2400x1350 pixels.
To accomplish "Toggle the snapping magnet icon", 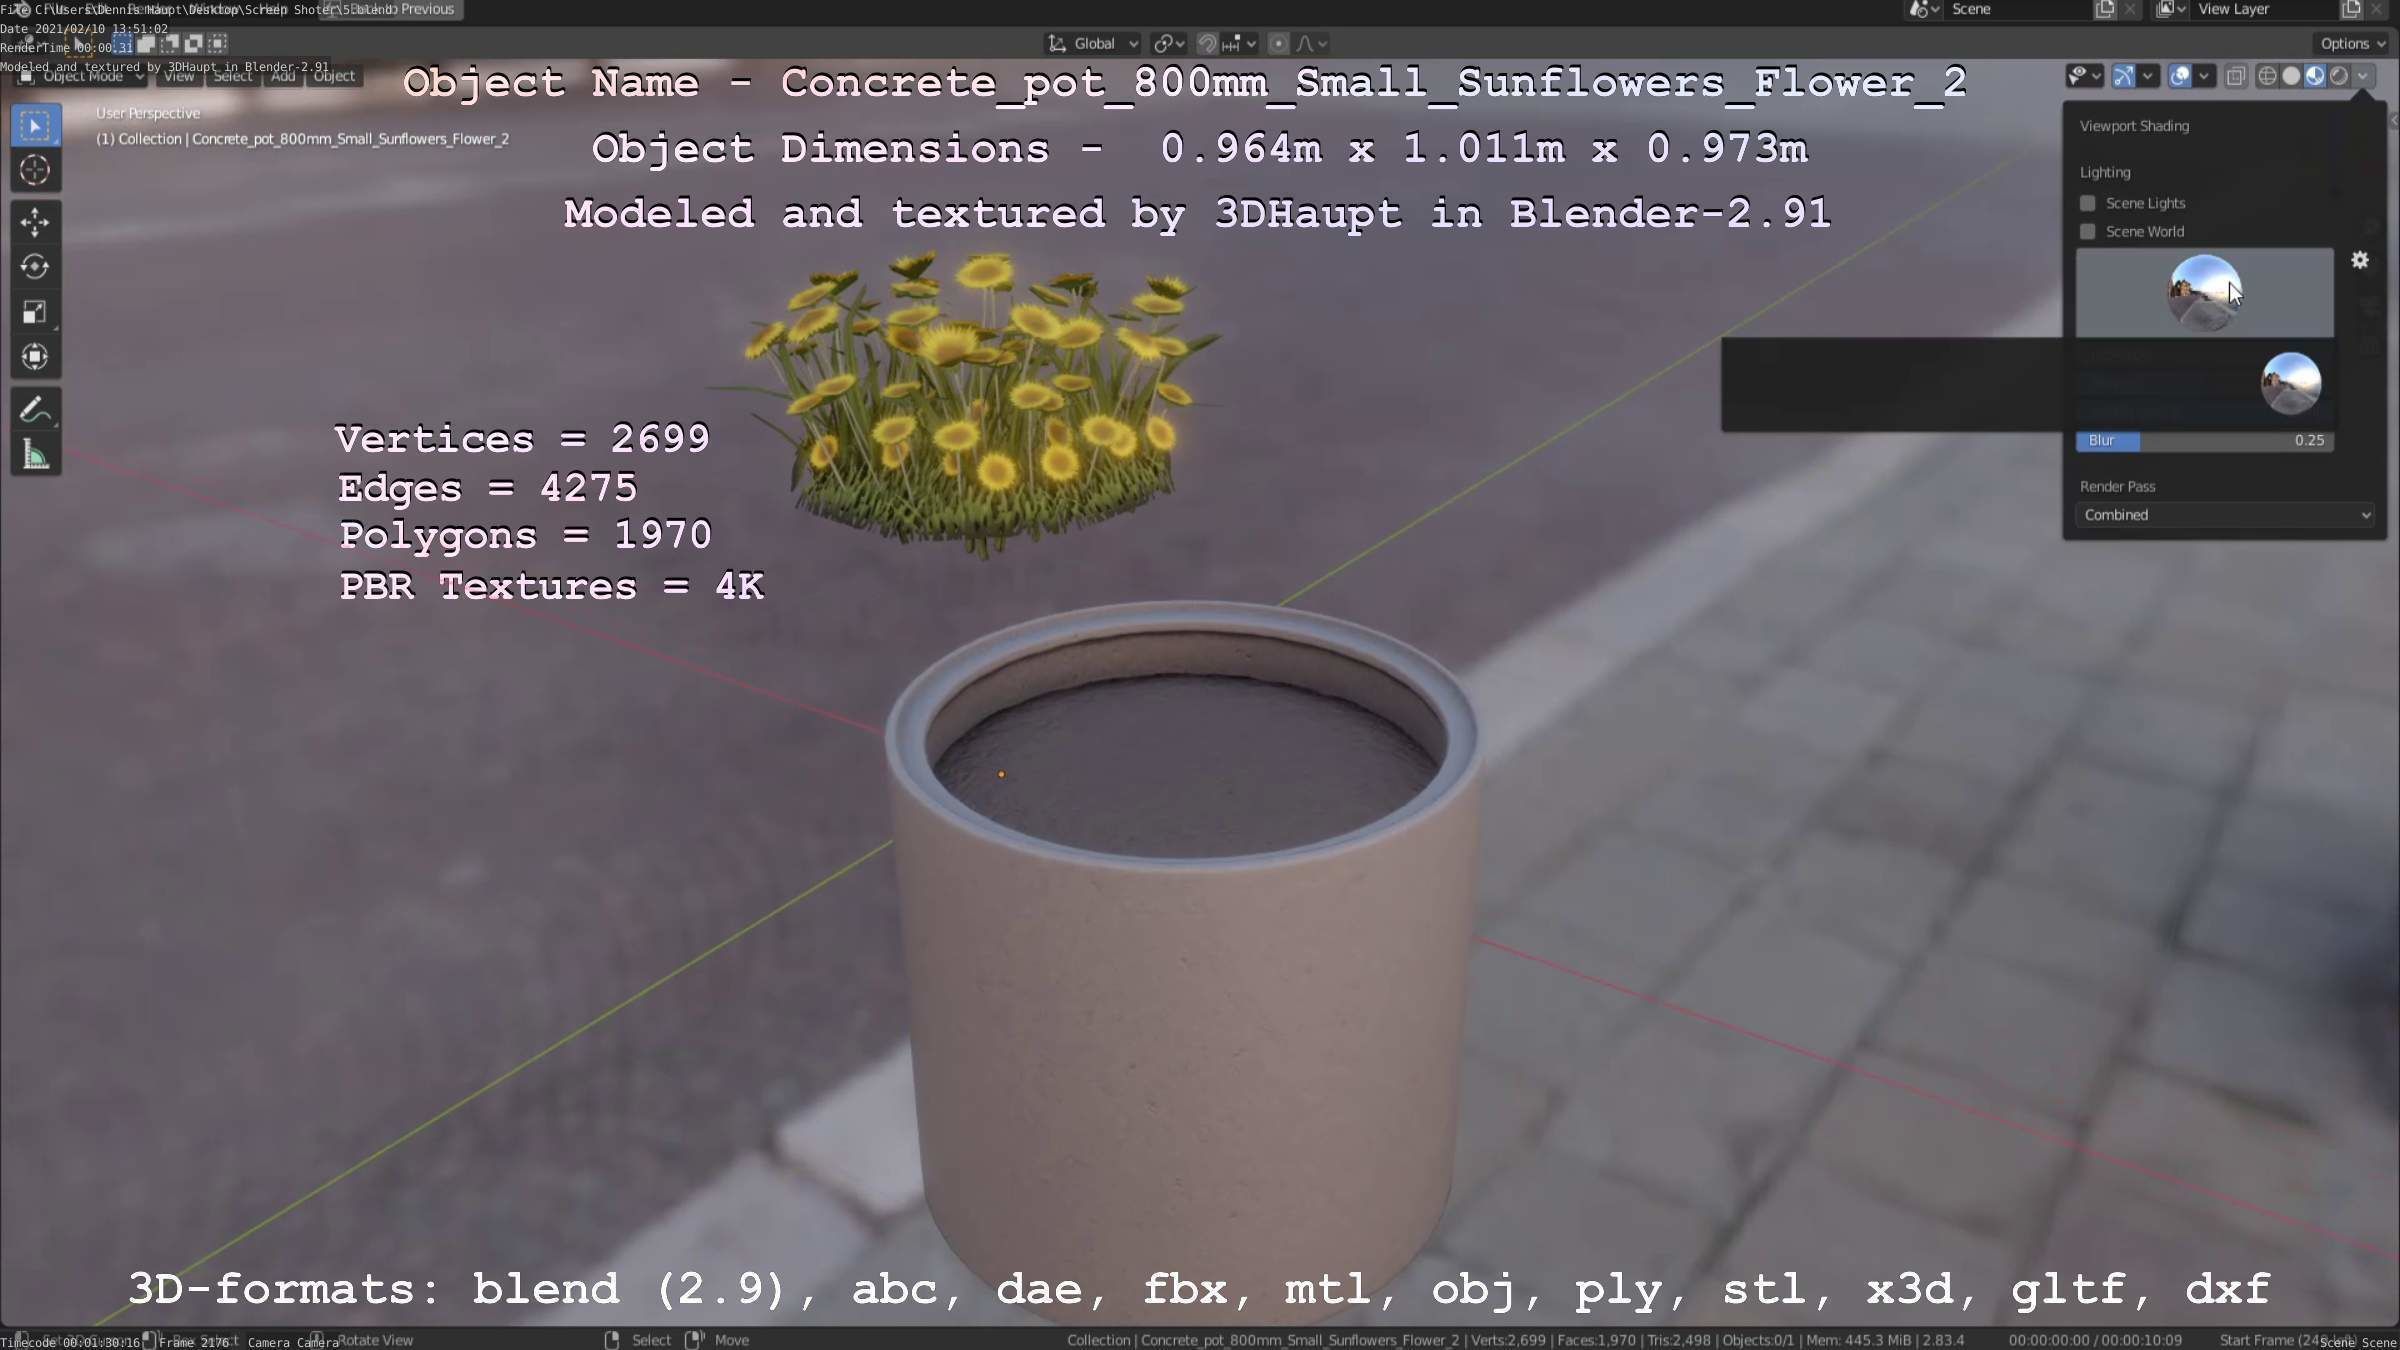I will click(1207, 44).
